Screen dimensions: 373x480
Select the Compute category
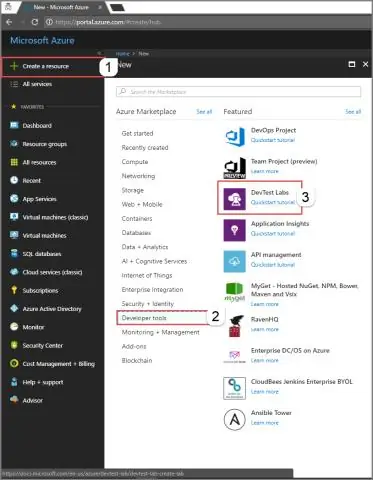point(135,162)
